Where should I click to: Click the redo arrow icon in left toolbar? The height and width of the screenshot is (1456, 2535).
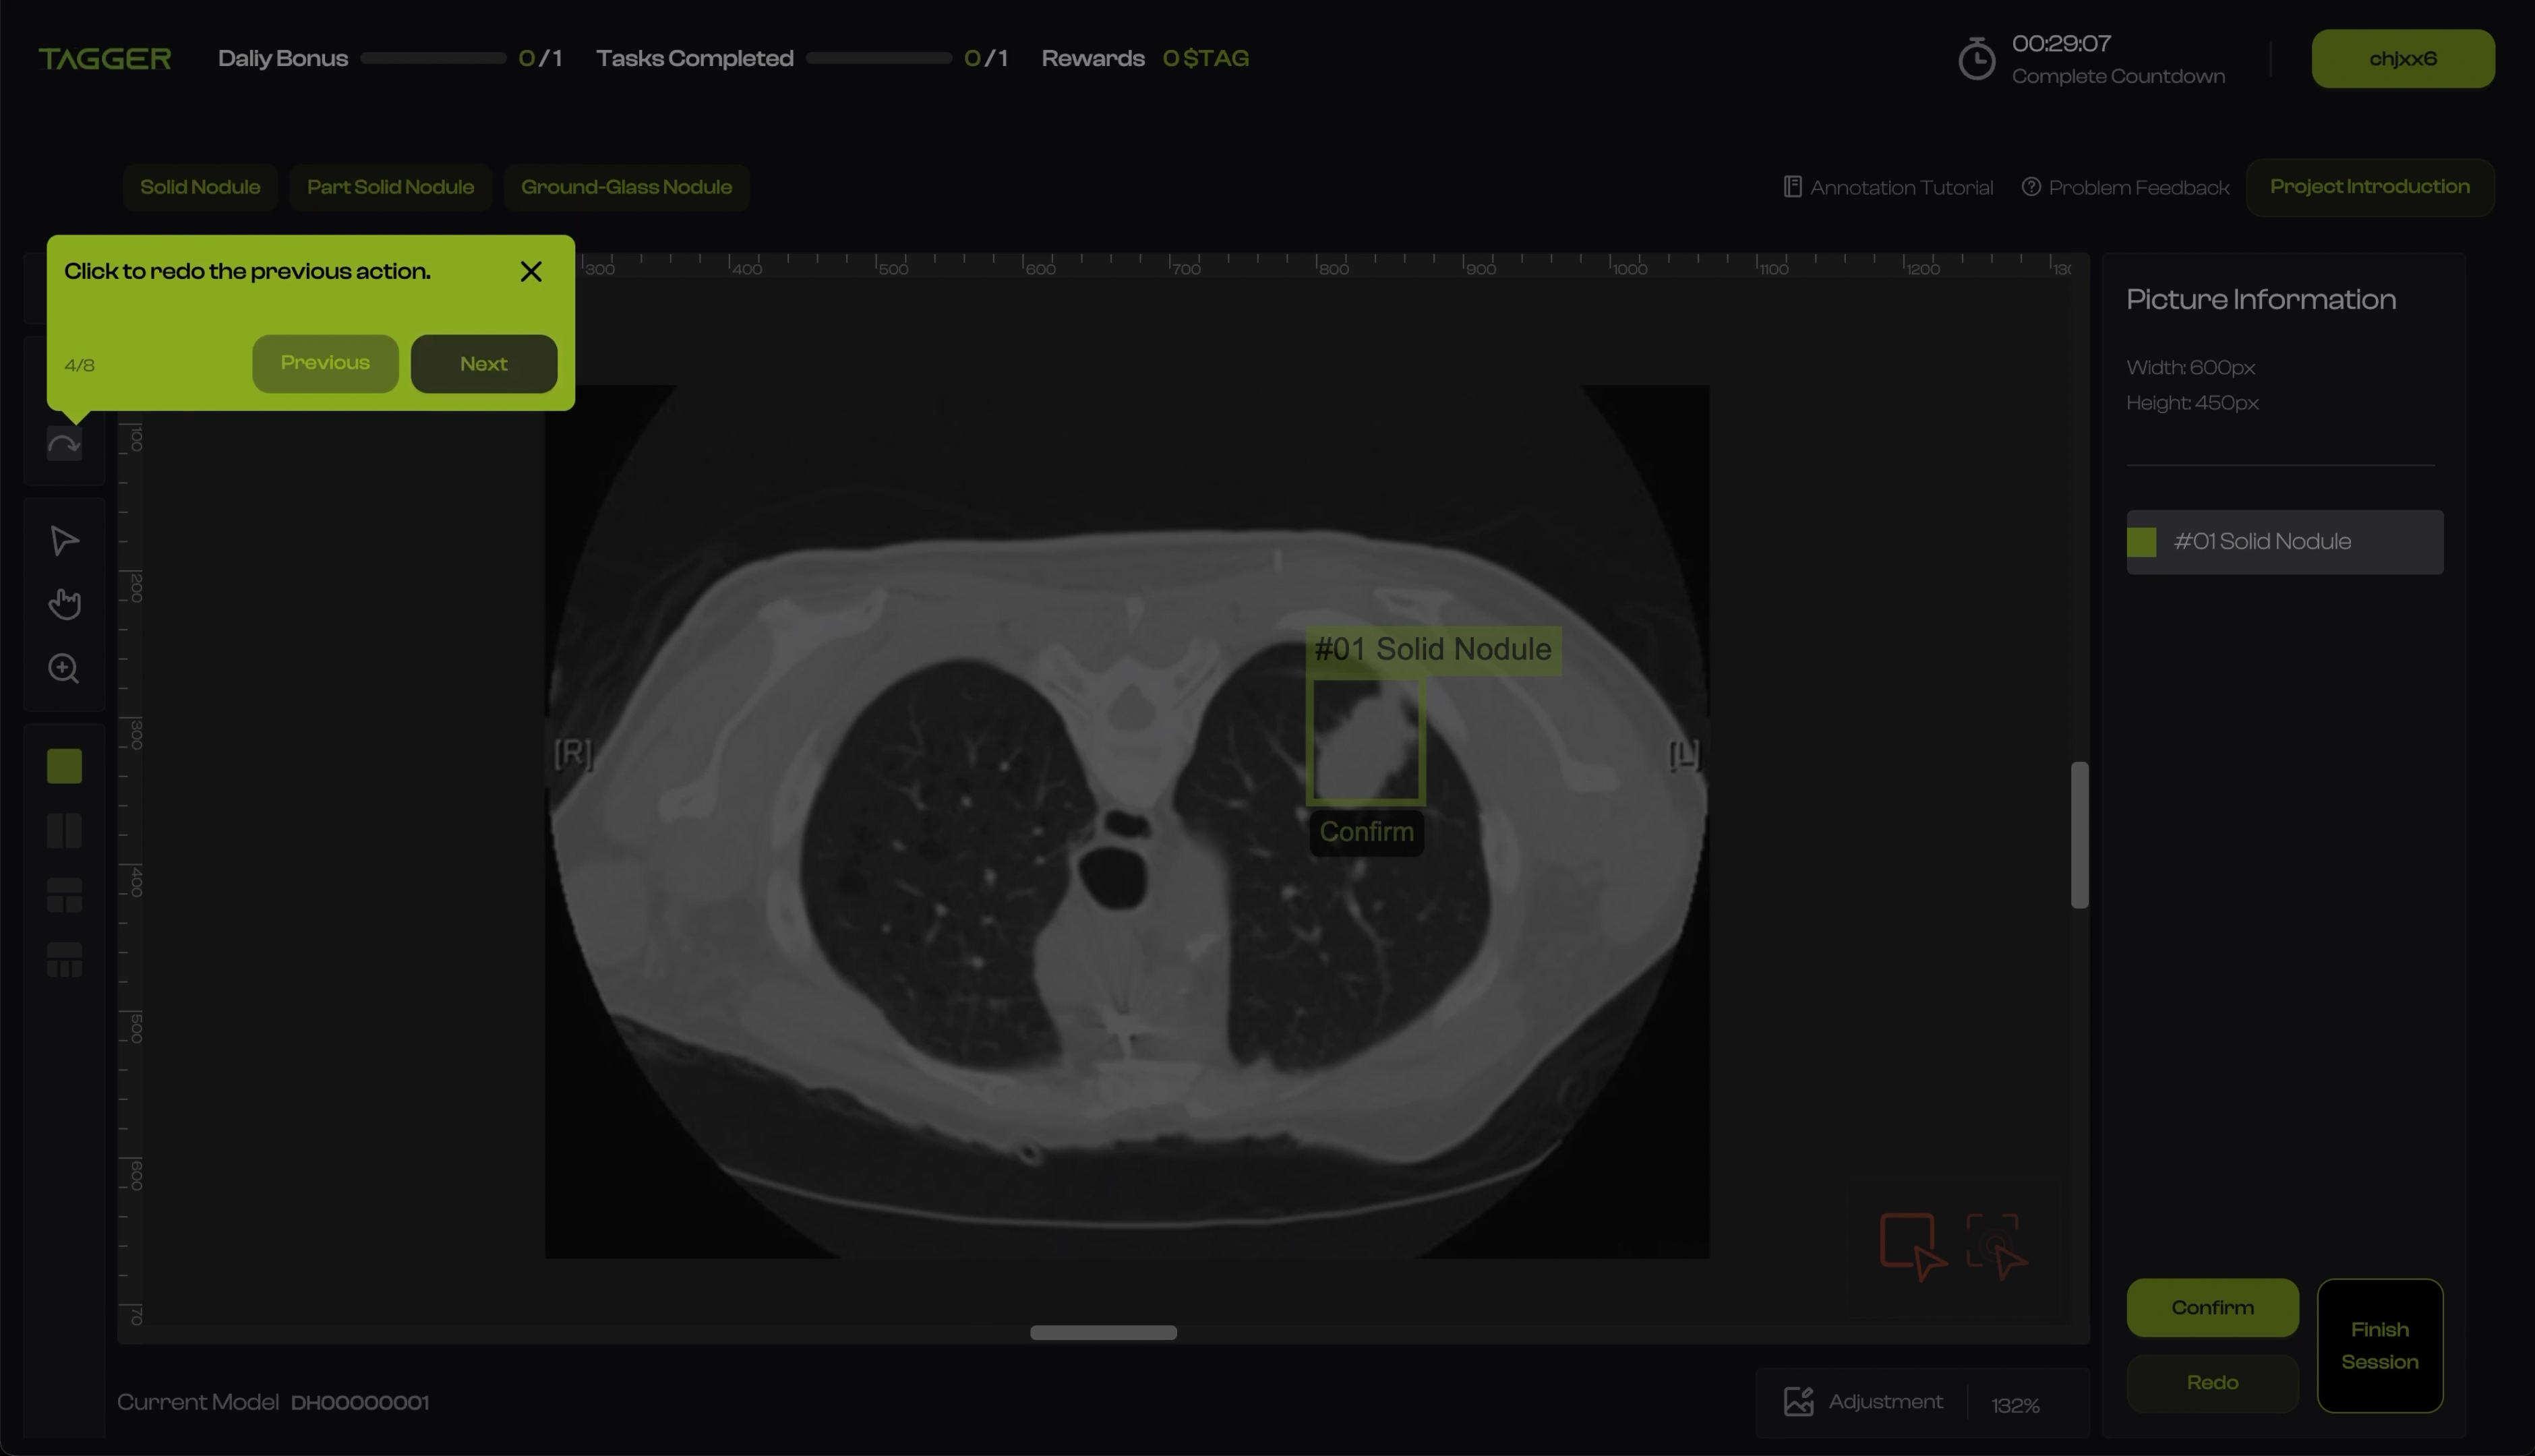tap(64, 445)
